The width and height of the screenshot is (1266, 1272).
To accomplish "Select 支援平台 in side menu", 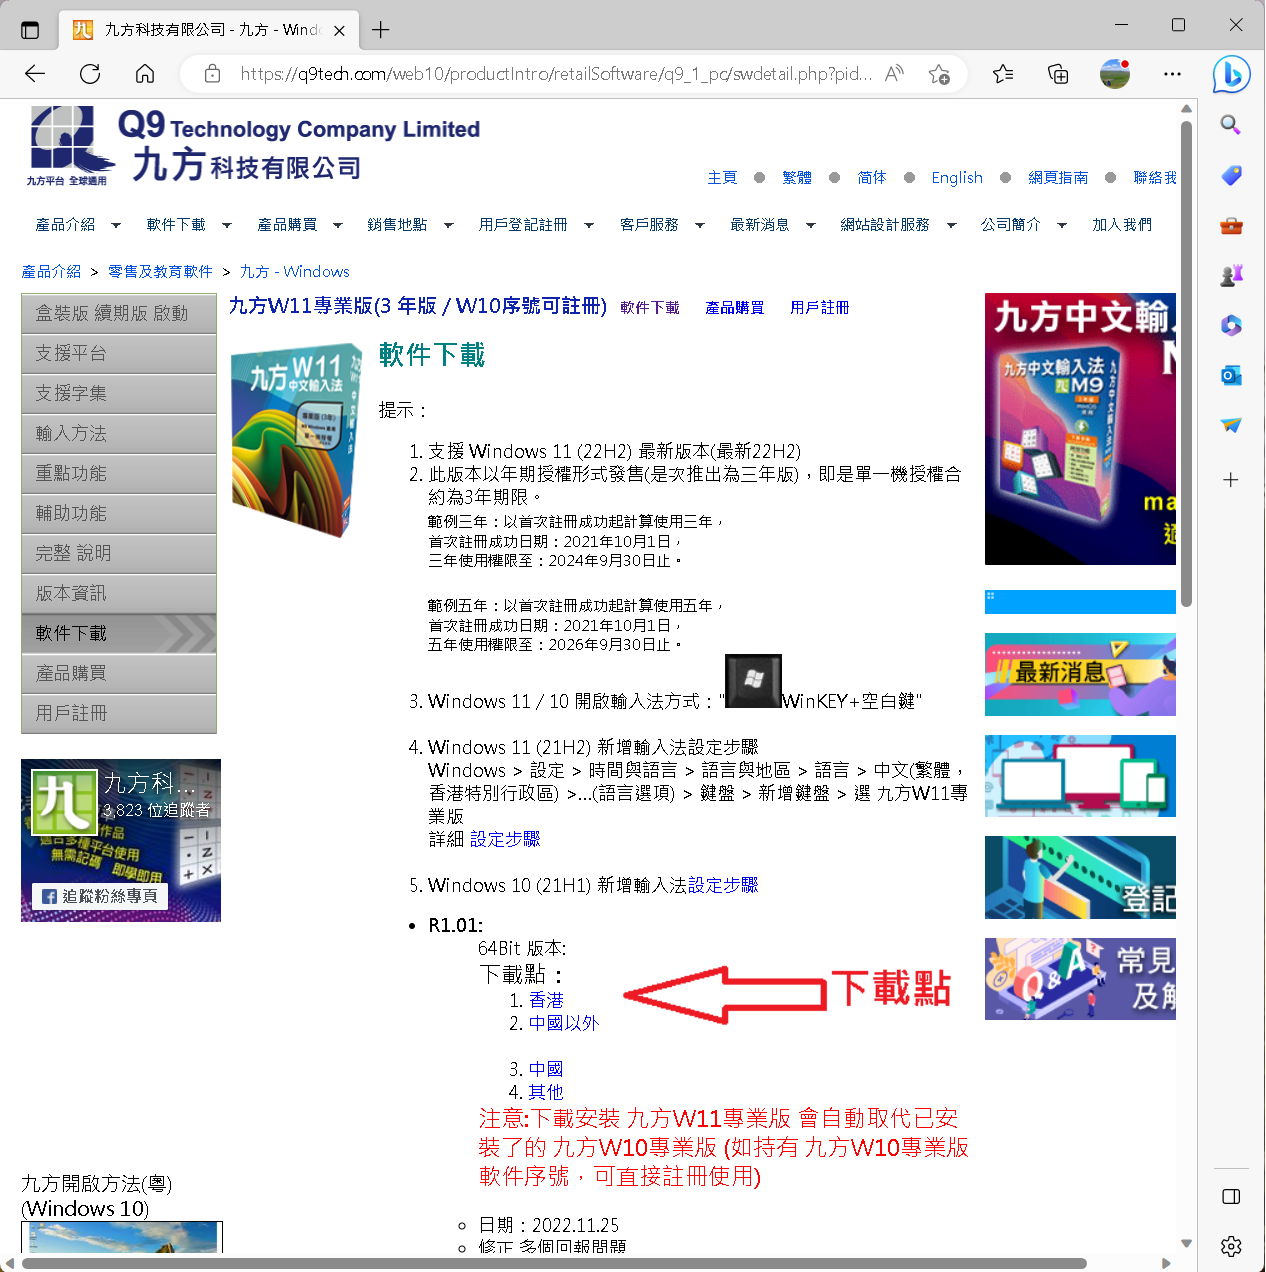I will click(119, 353).
